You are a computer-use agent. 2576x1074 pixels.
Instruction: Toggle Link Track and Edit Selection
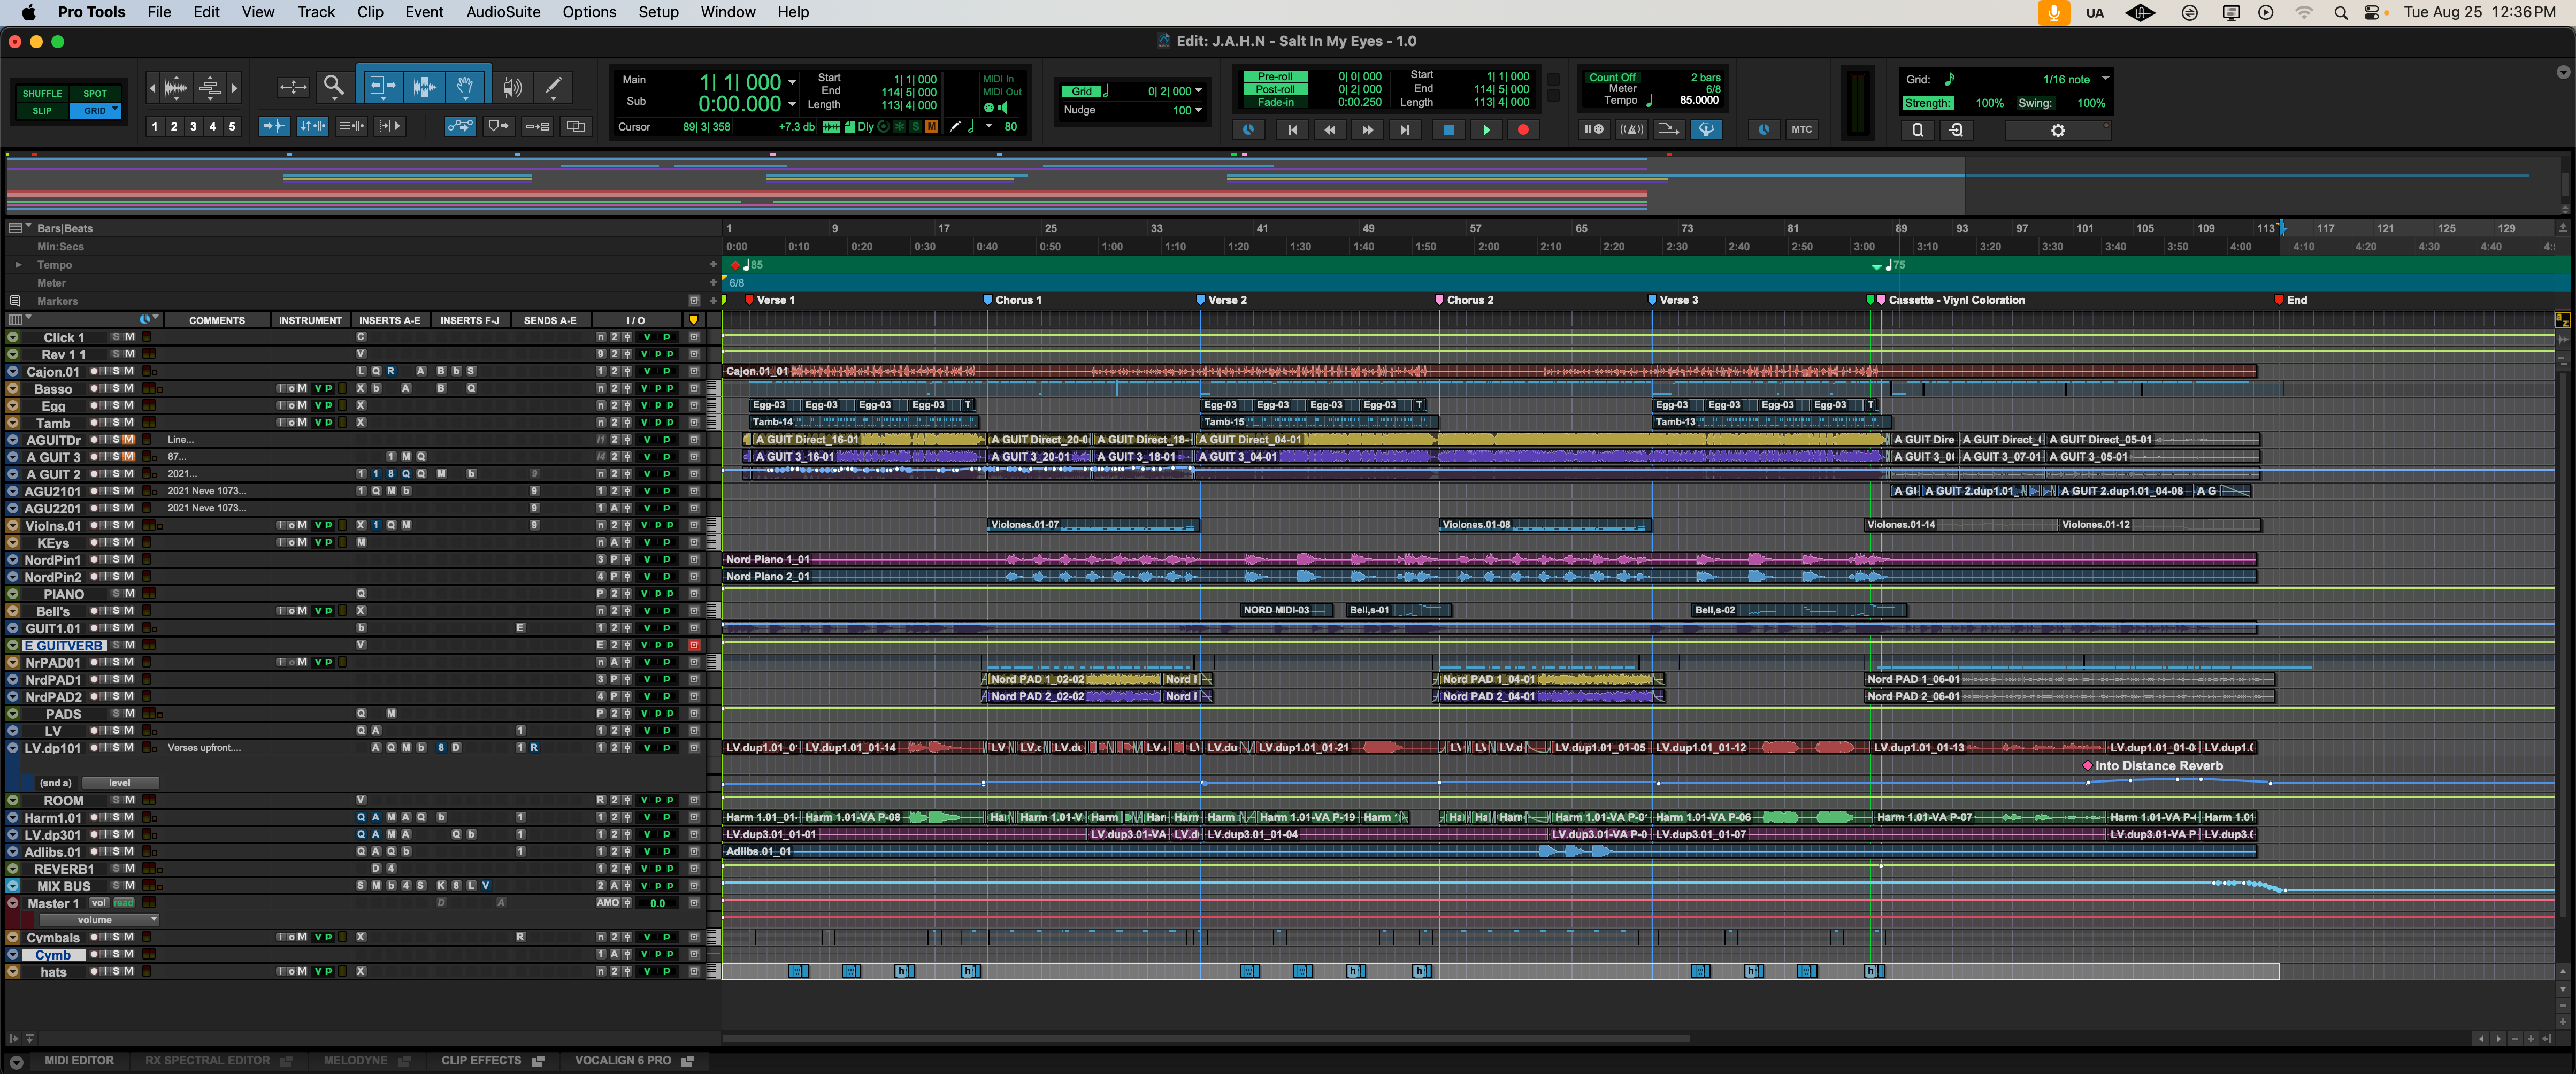click(351, 126)
